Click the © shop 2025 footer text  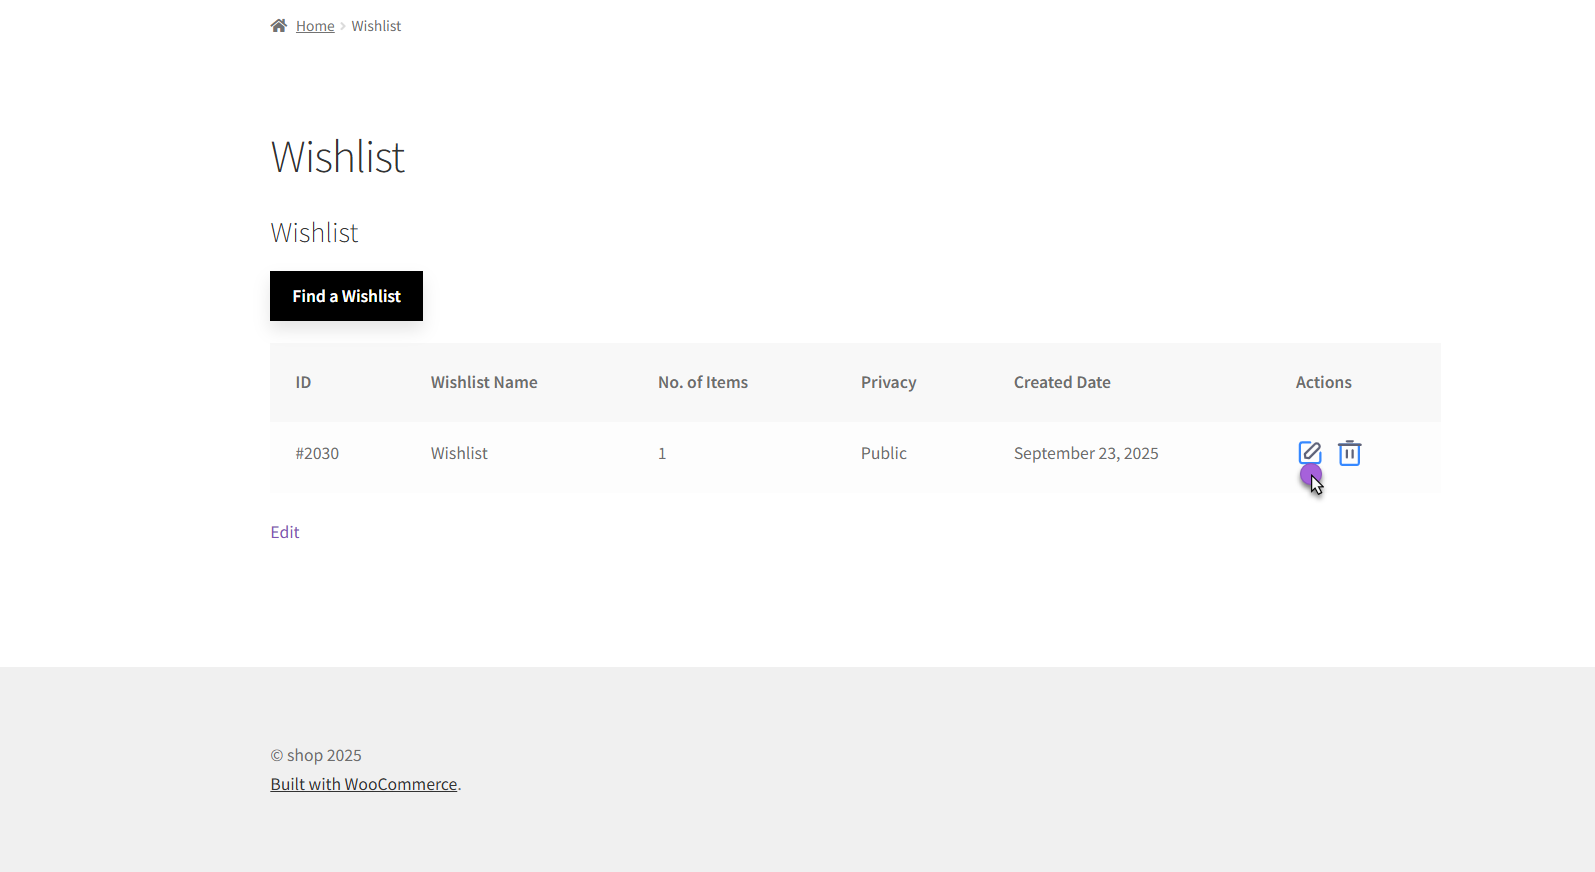(x=316, y=755)
